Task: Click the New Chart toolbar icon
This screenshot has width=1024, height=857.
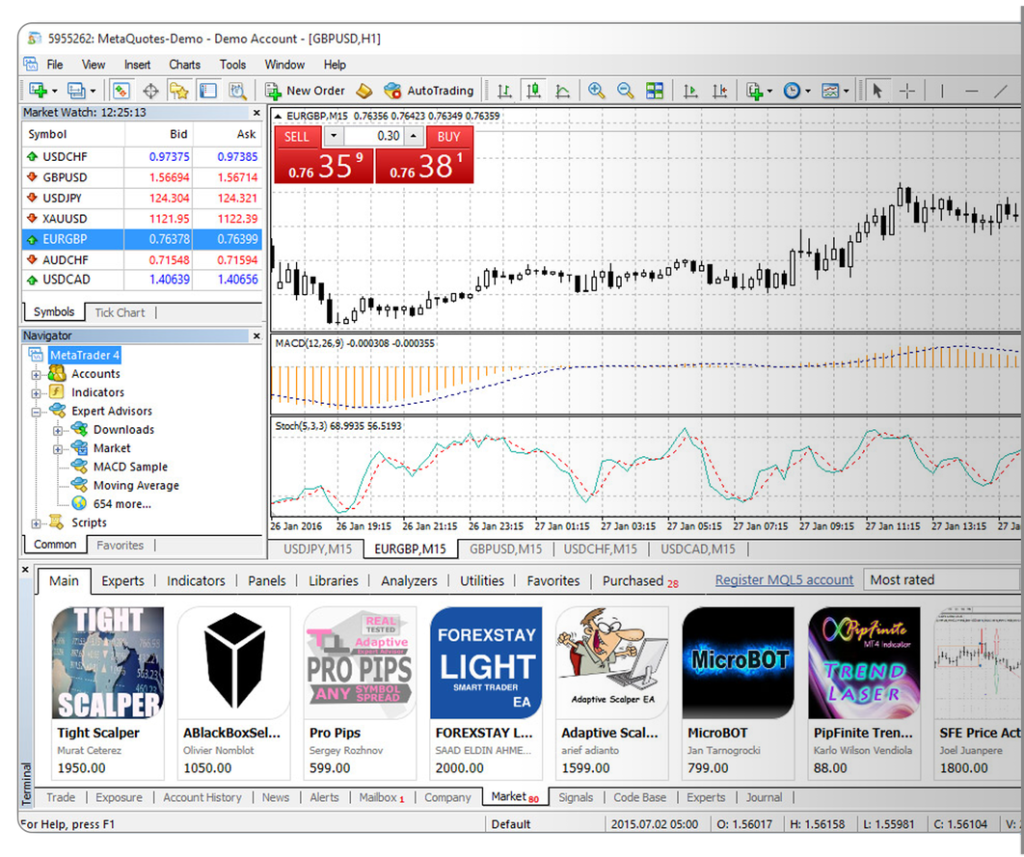Action: pyautogui.click(x=38, y=90)
